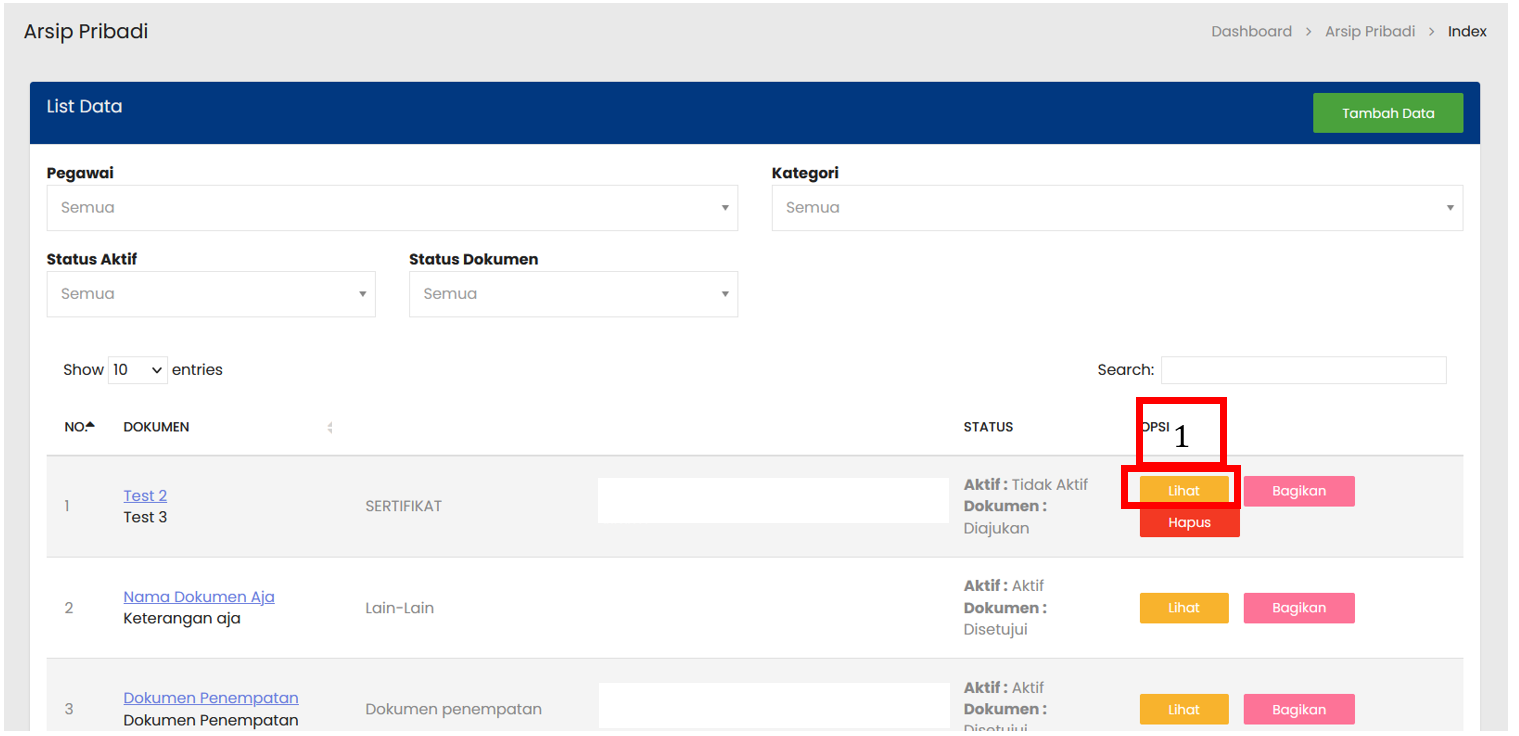Open the Dokumen Penempatan link
Viewport: 1519px width, 736px height.
[x=210, y=698]
